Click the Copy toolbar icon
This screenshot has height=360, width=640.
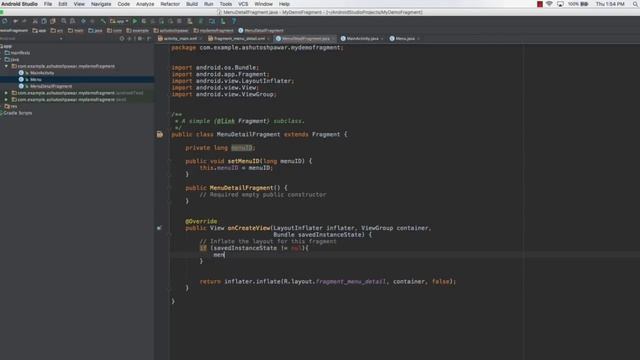[44, 21]
